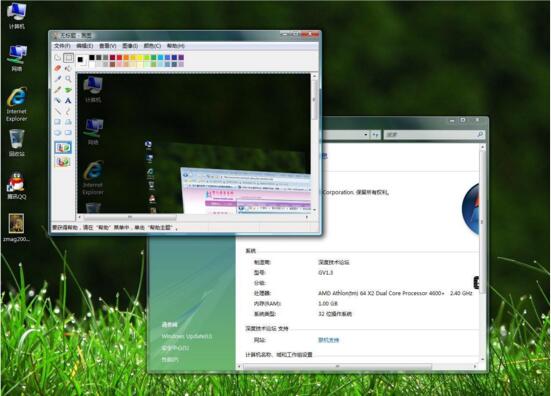The width and height of the screenshot is (551, 396).
Task: Open the 联机支持 online support link
Action: 329,340
